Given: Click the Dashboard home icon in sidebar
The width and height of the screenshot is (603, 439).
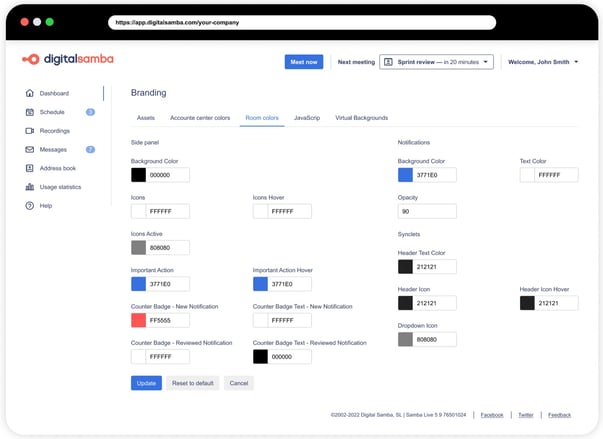Looking at the screenshot, I should point(30,93).
